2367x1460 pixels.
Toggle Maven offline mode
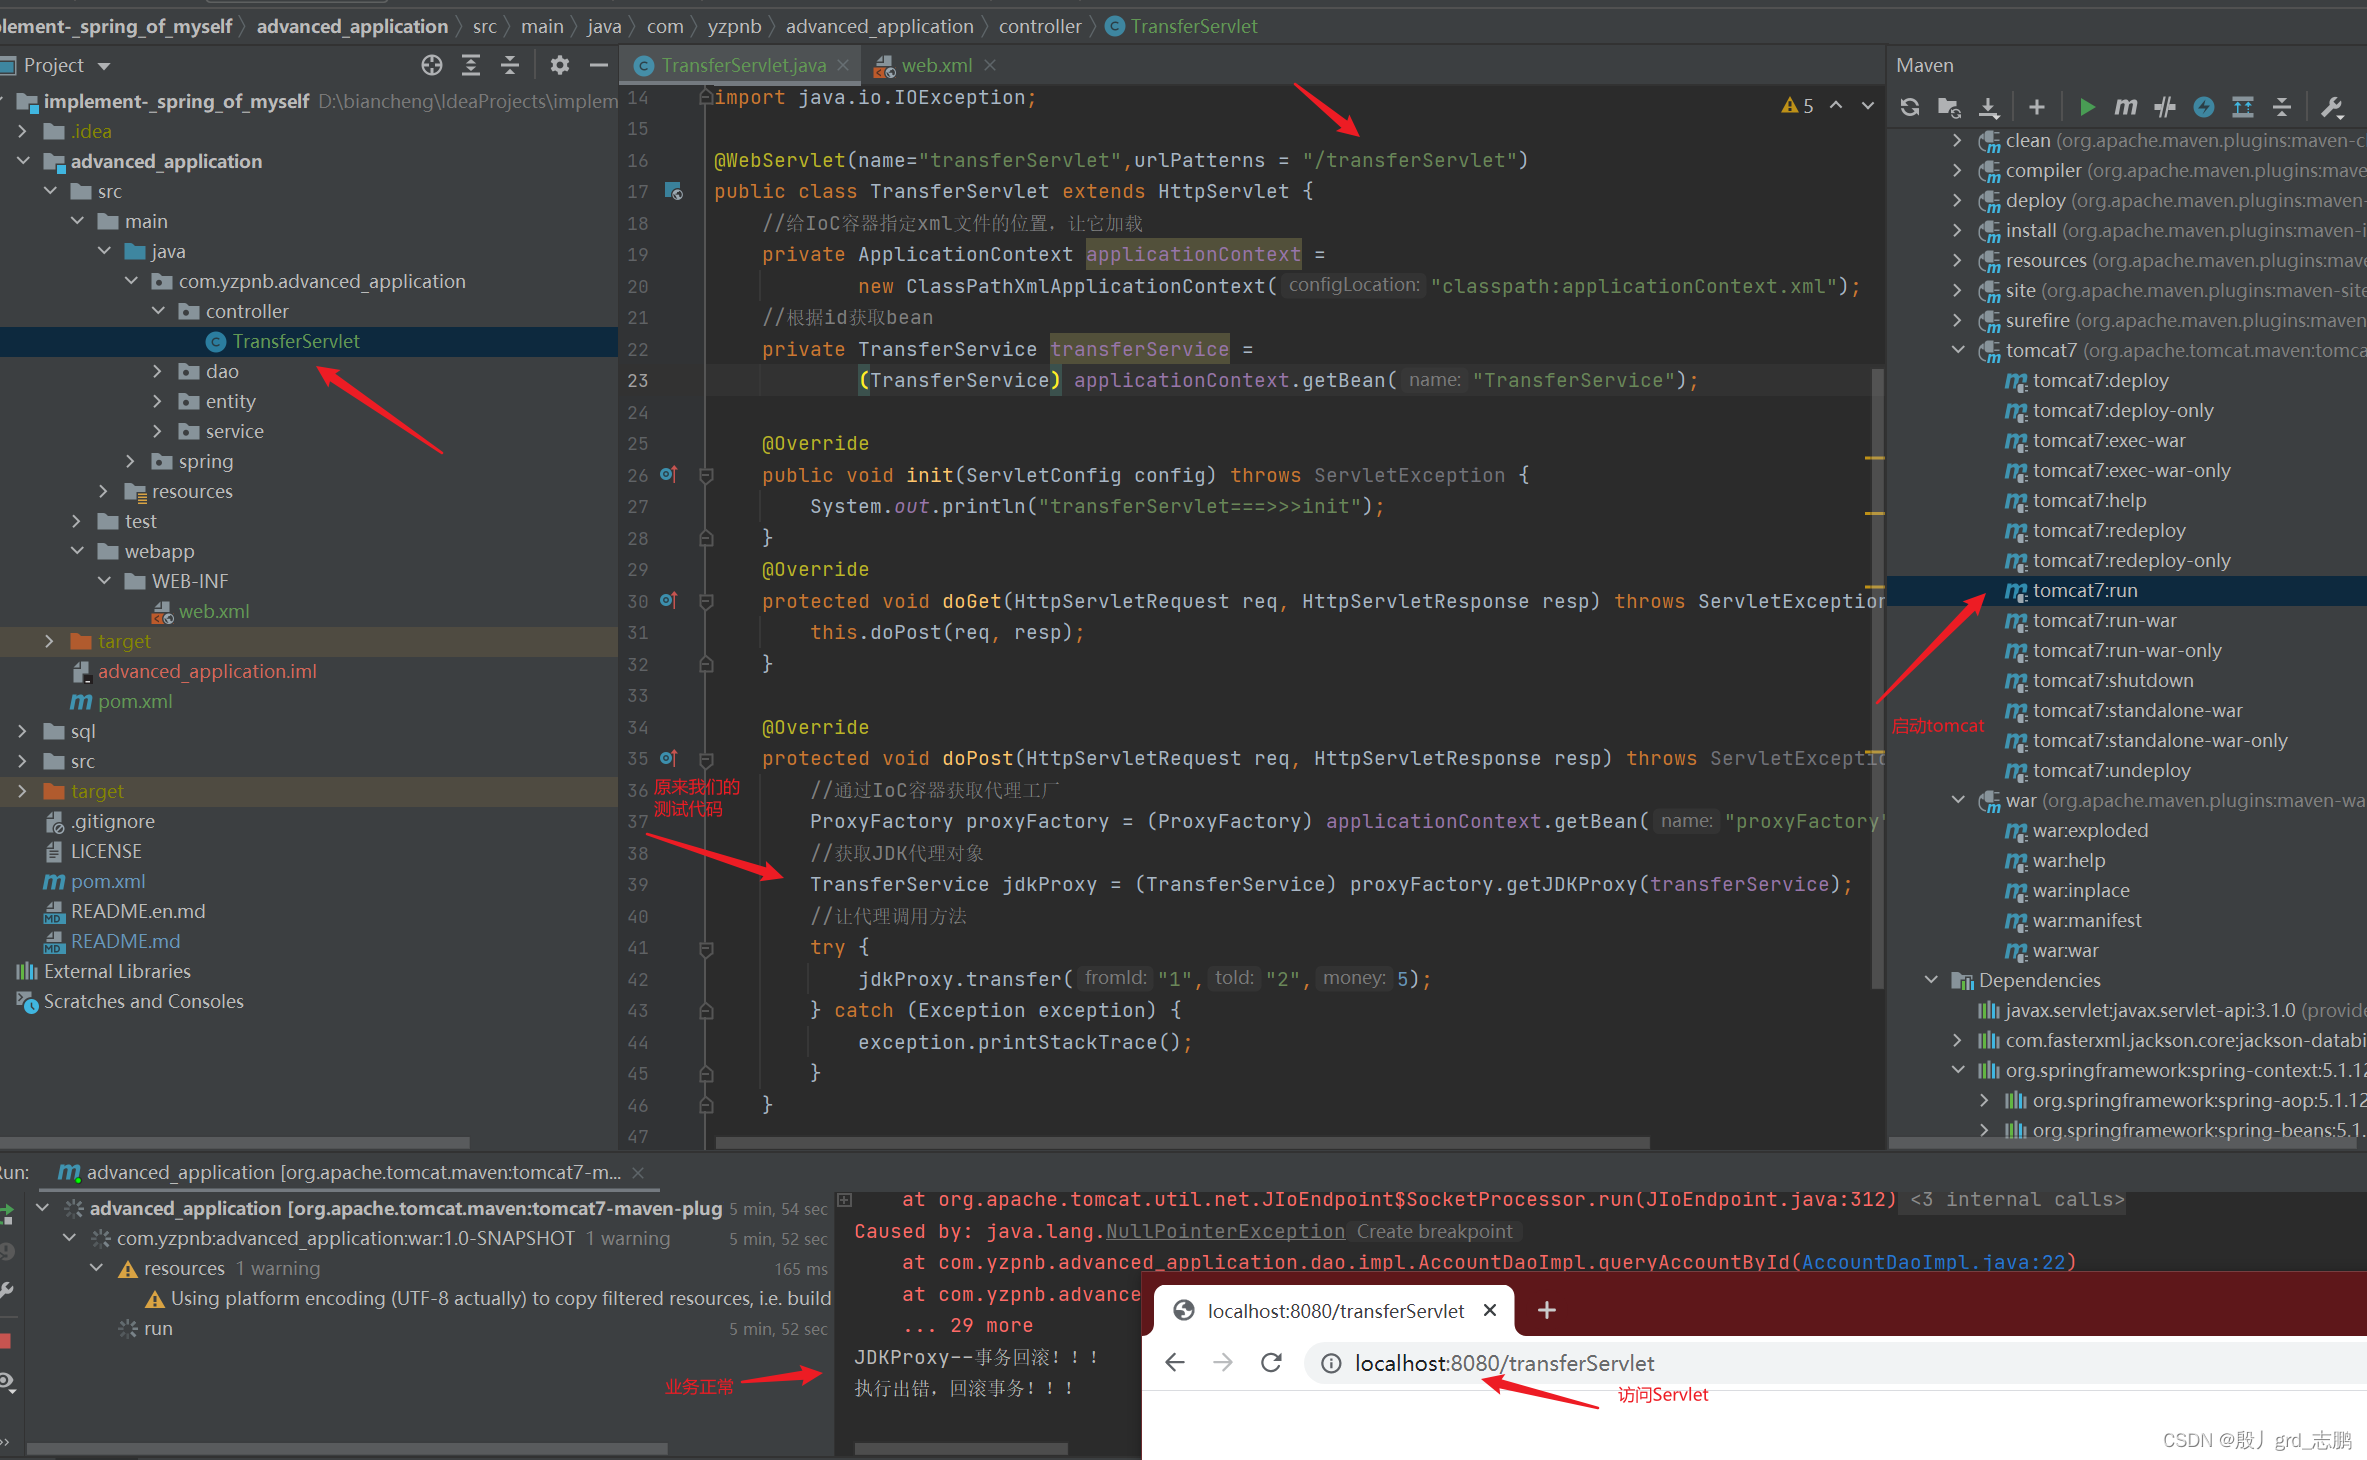click(2164, 107)
